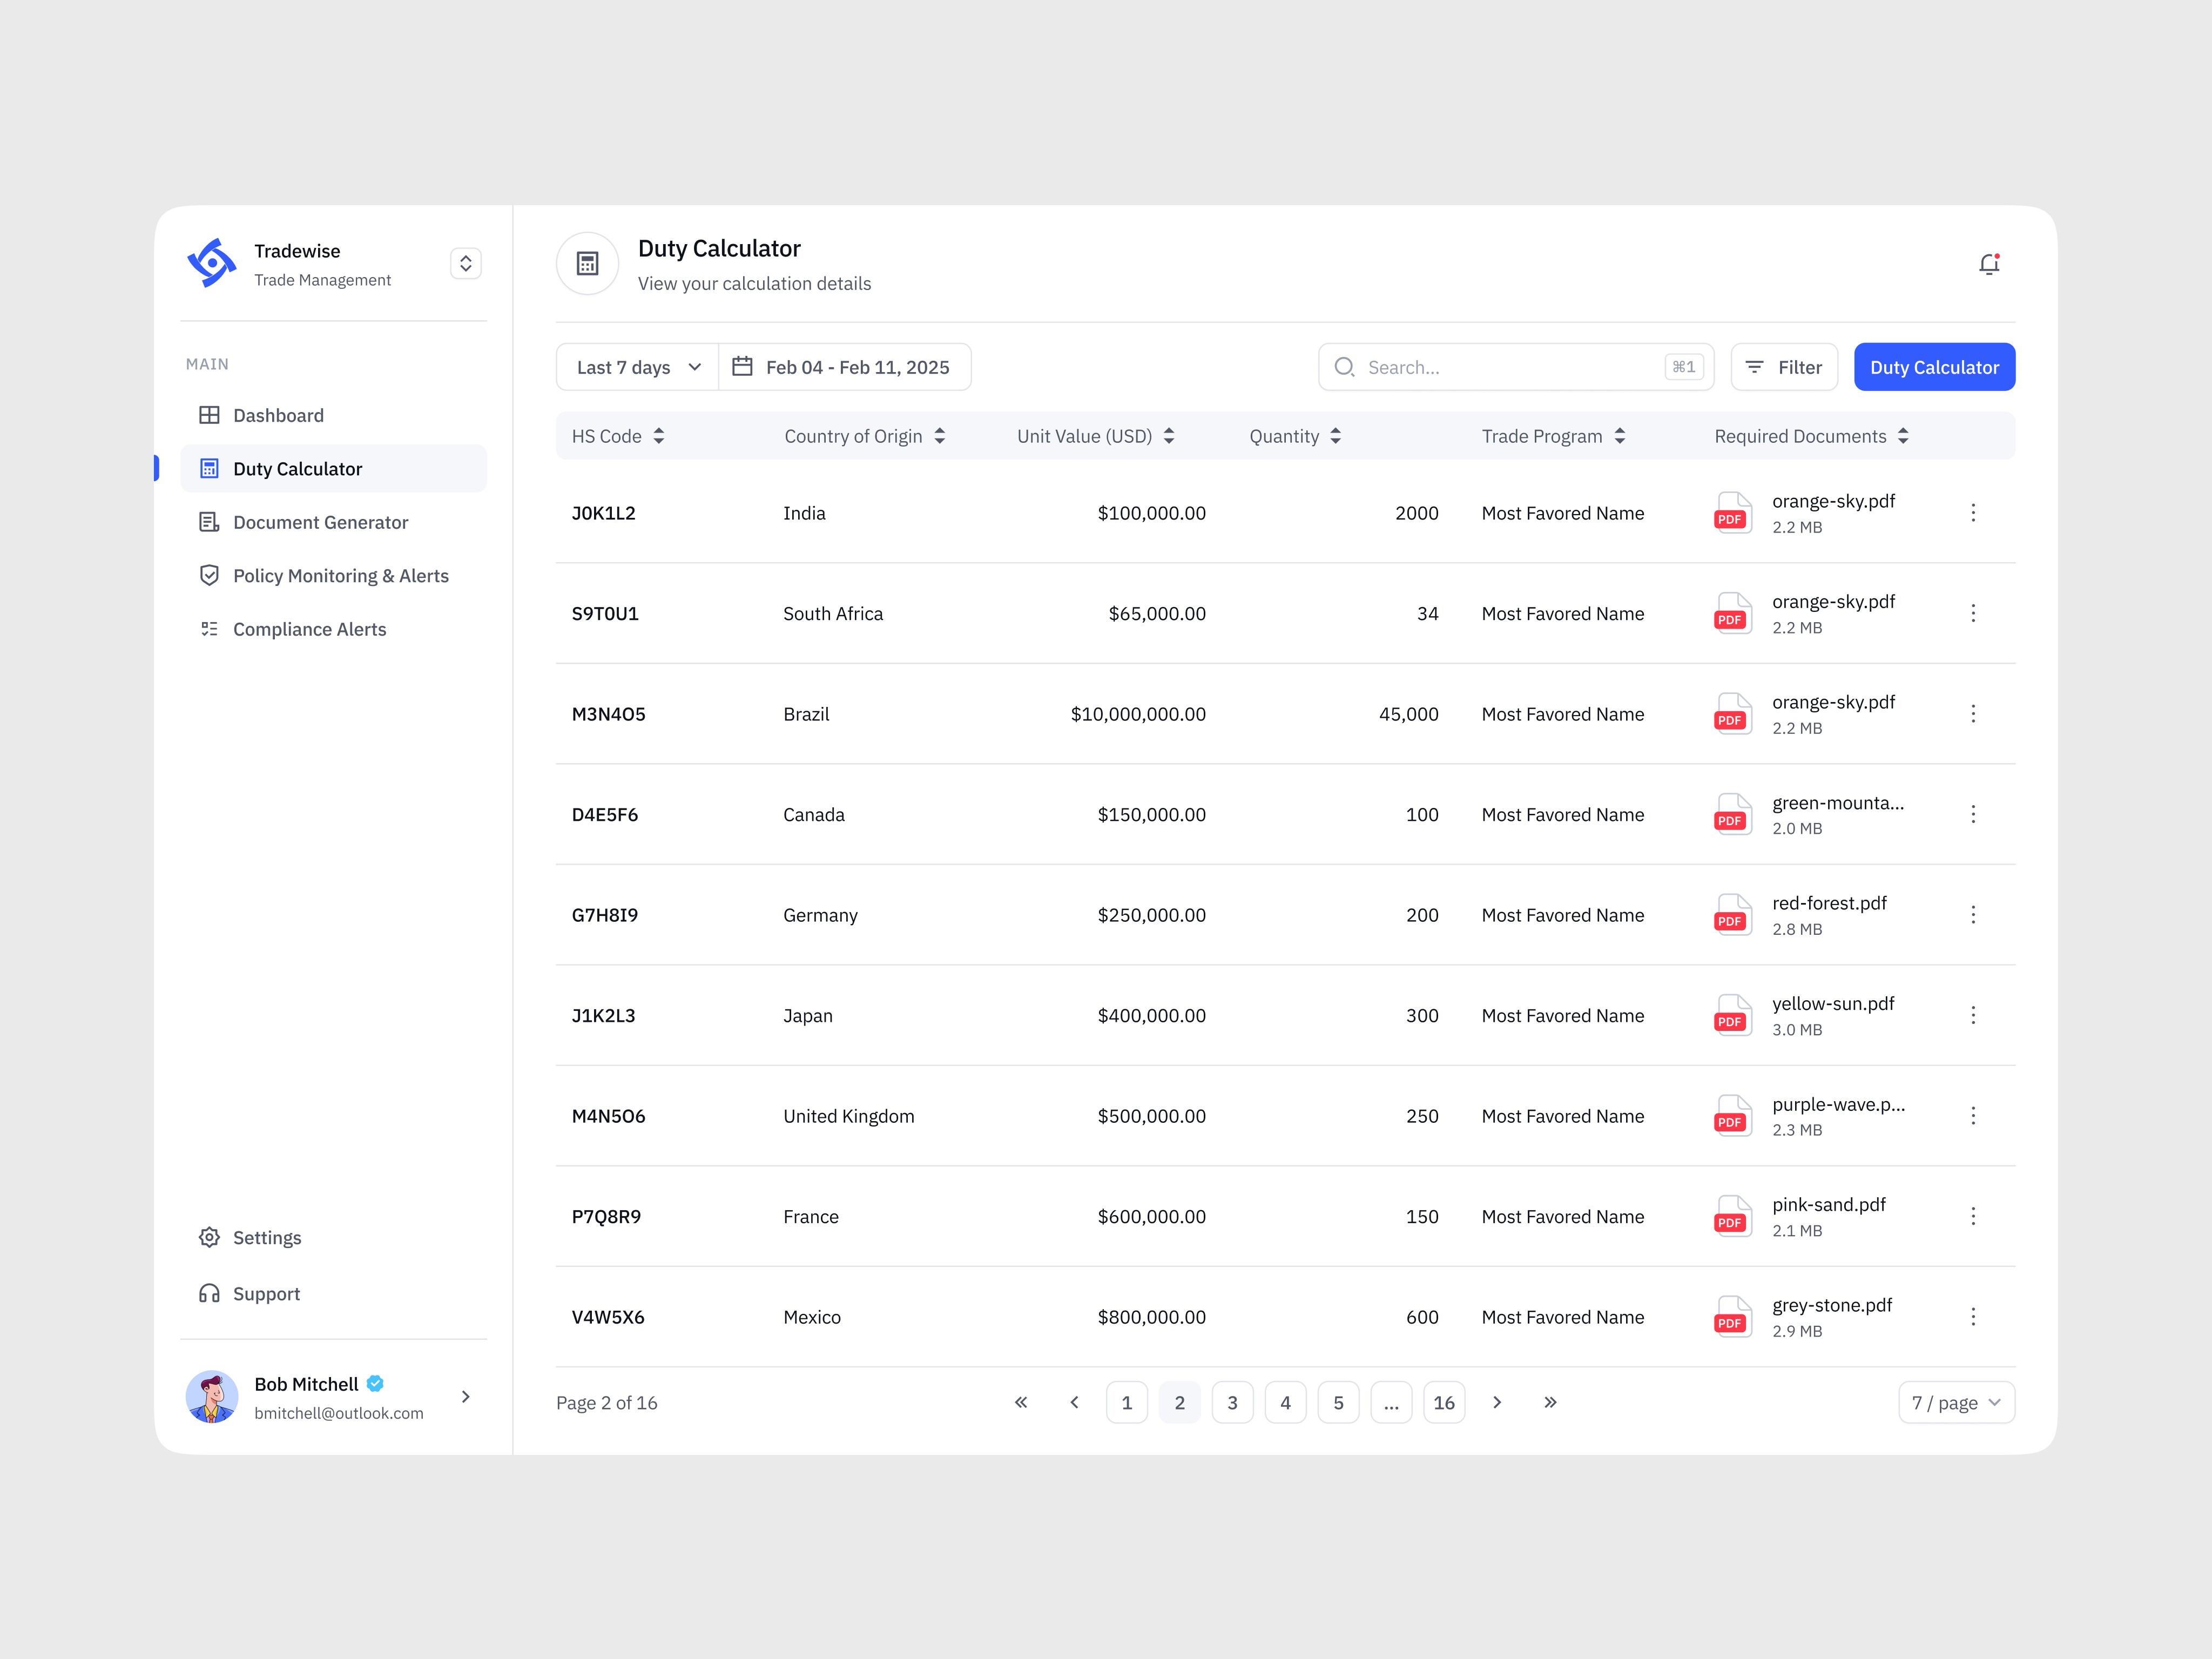
Task: Open Document Generator in the sidebar
Action: 320,522
